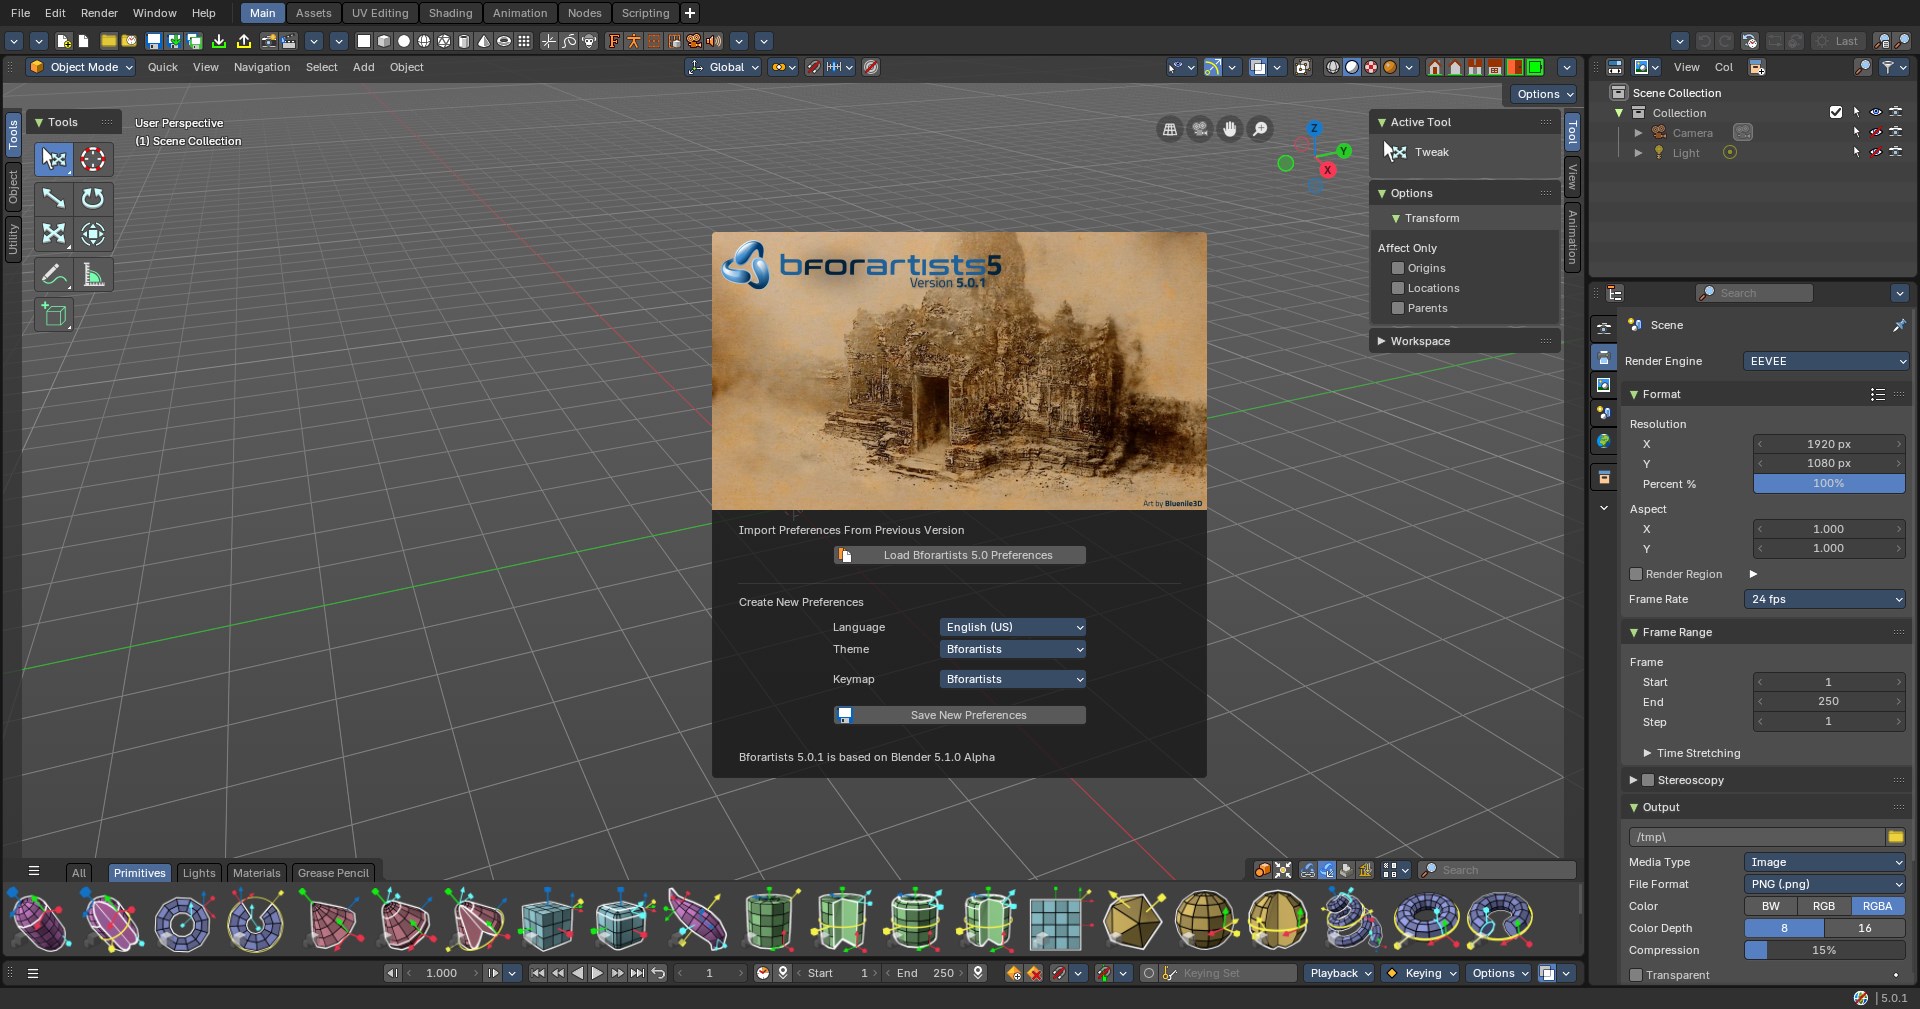Select the Tweak select tool
Screen dimensions: 1920x1009
point(54,159)
